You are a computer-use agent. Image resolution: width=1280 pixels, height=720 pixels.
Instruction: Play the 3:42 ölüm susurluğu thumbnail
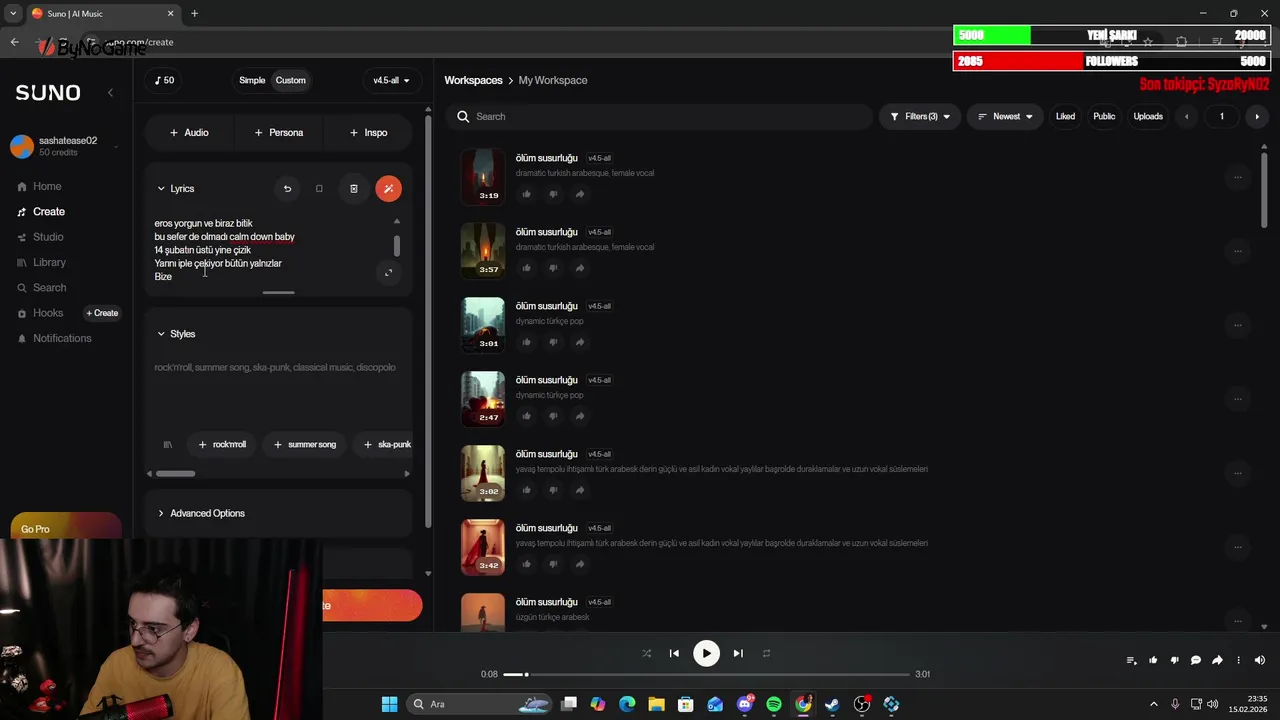[x=483, y=546]
